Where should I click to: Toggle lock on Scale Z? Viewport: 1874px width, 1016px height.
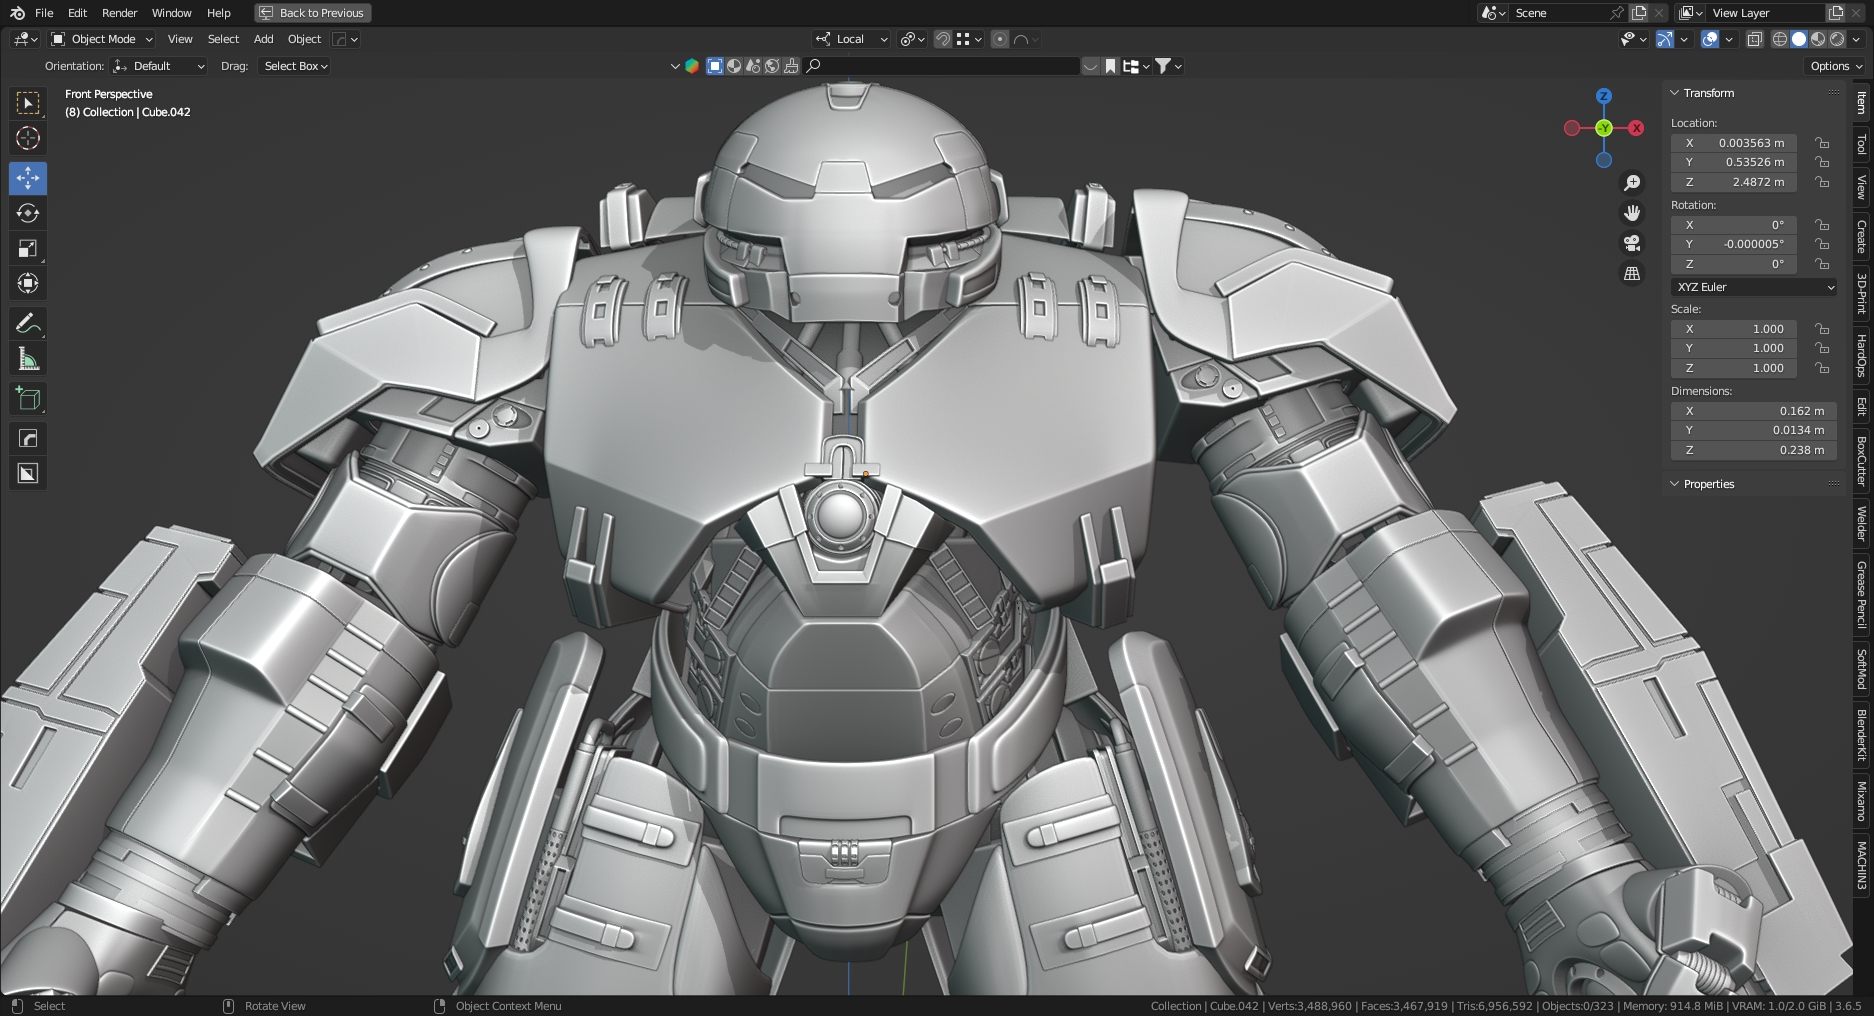point(1822,368)
